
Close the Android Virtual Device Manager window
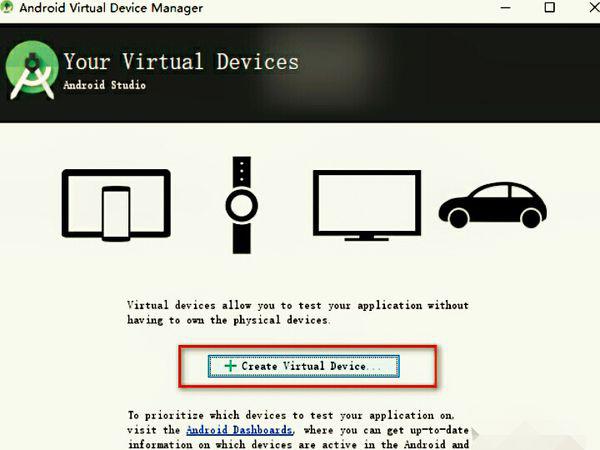pos(594,7)
